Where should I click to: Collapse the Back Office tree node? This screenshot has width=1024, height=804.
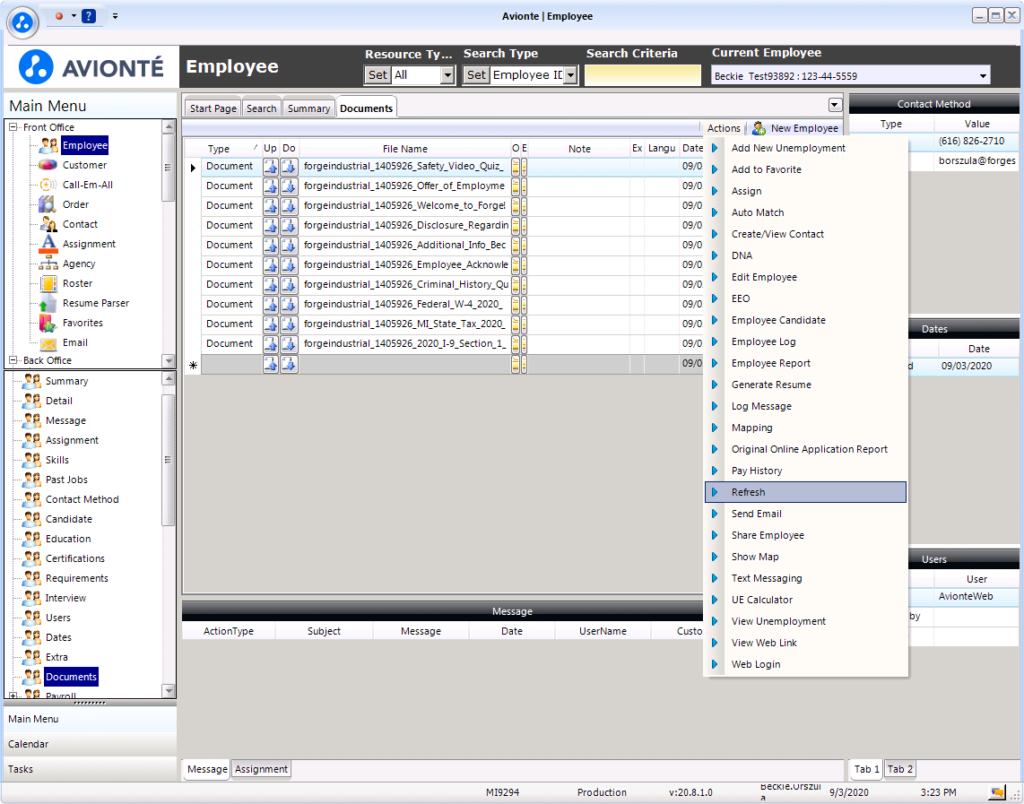pyautogui.click(x=12, y=361)
